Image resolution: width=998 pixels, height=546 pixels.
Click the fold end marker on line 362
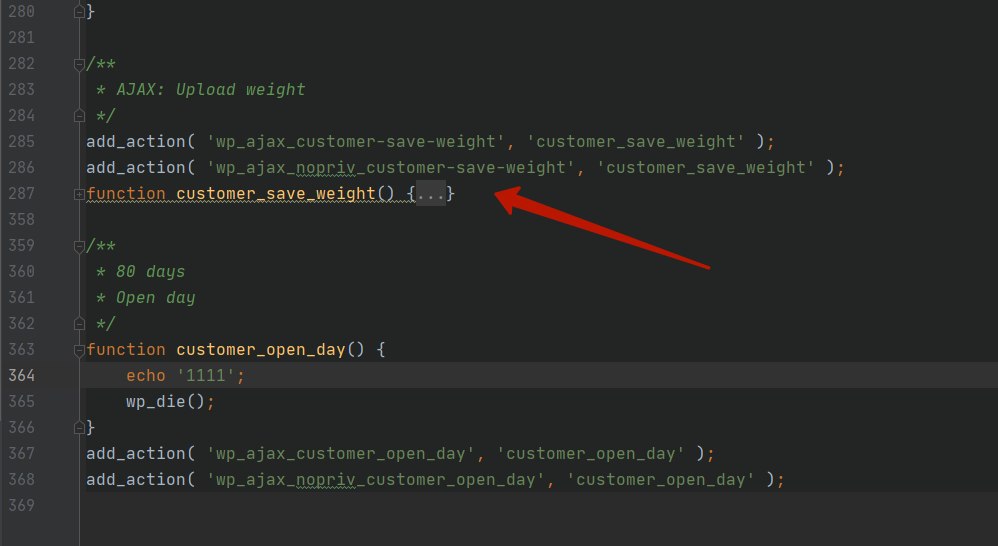point(79,324)
